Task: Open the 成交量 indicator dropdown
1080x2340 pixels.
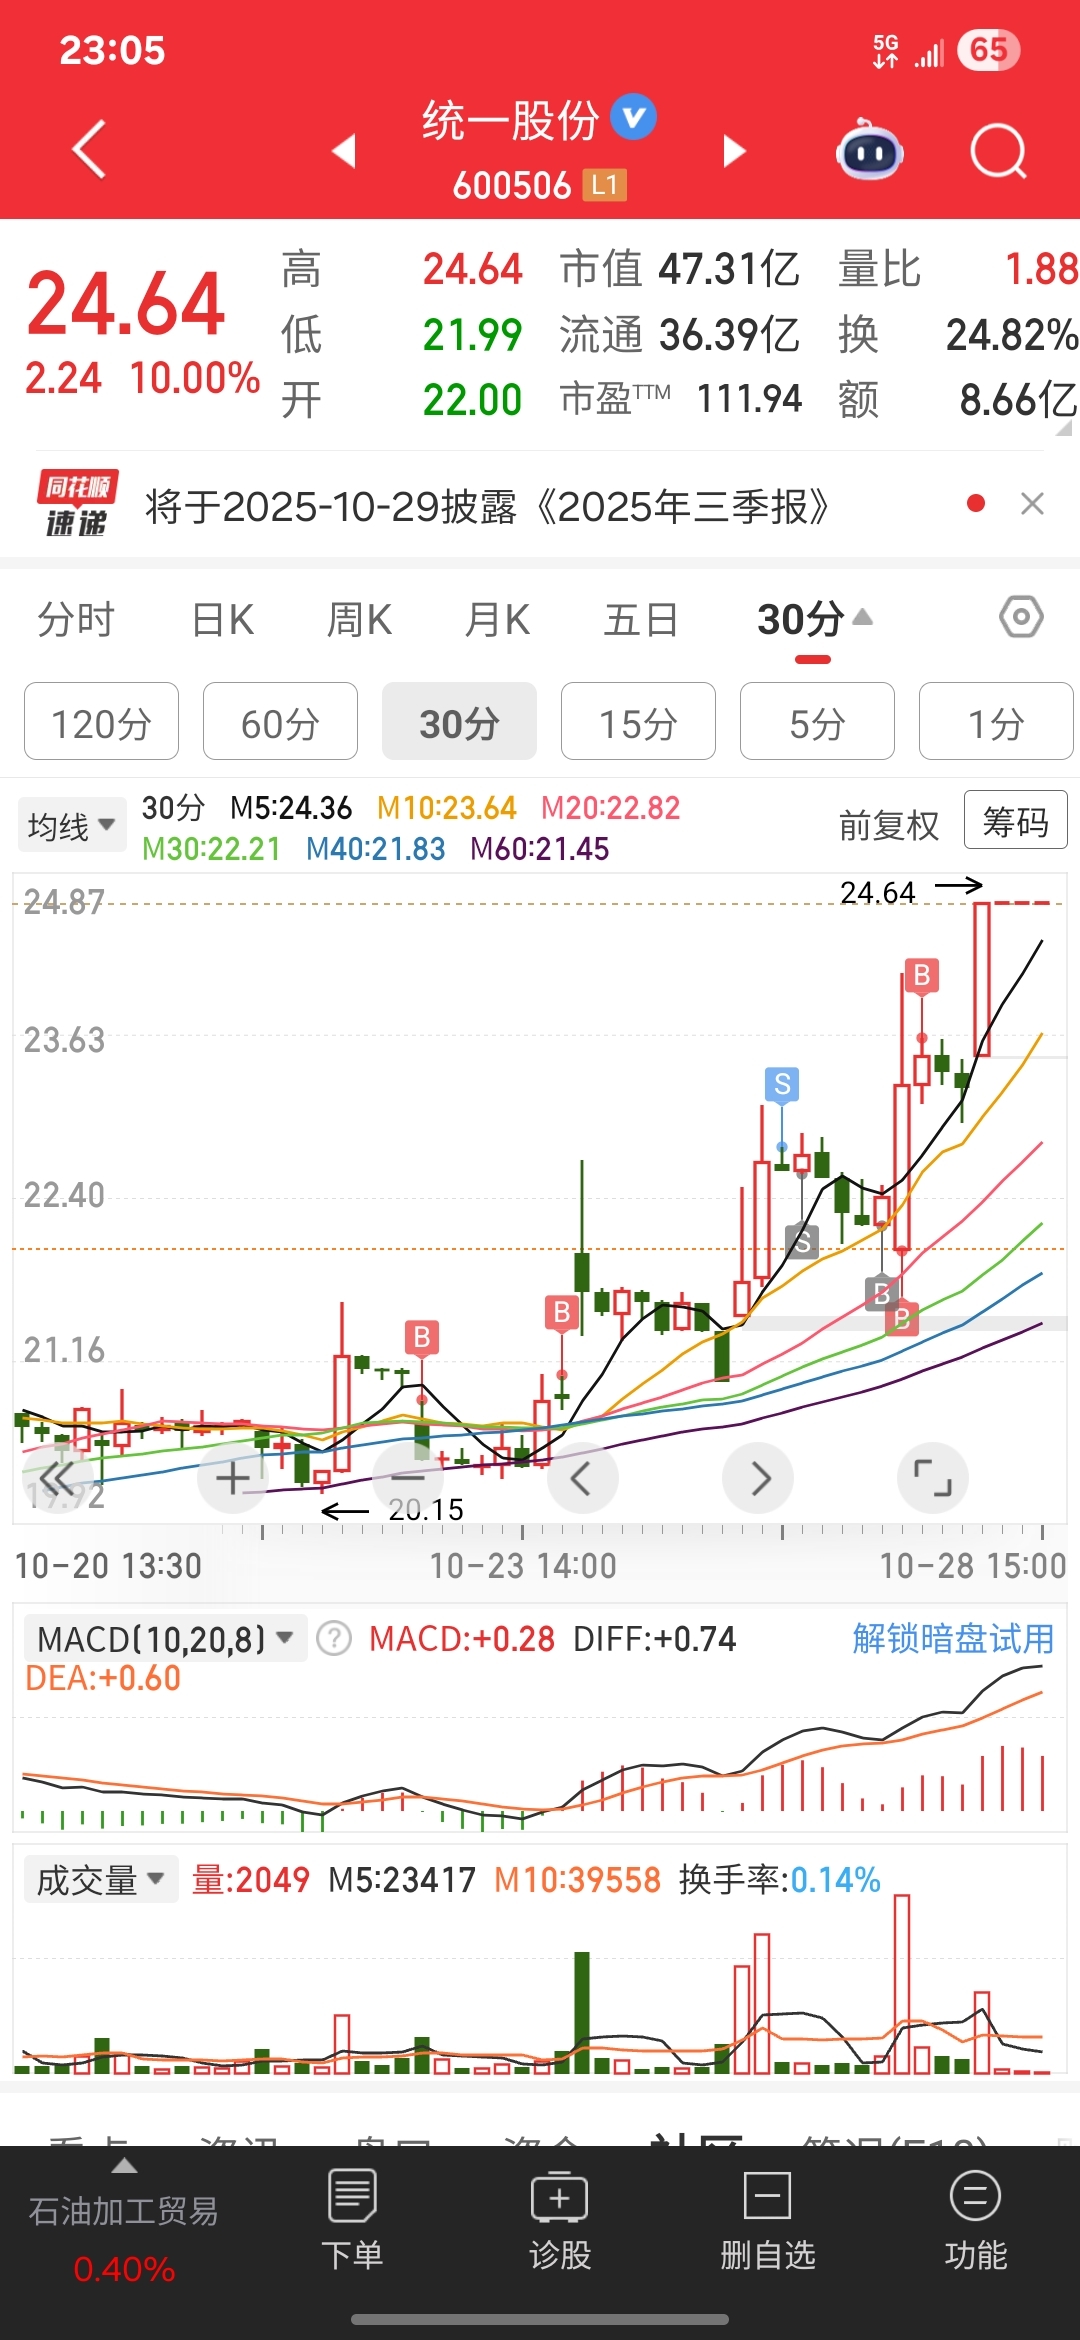Action: (100, 1880)
